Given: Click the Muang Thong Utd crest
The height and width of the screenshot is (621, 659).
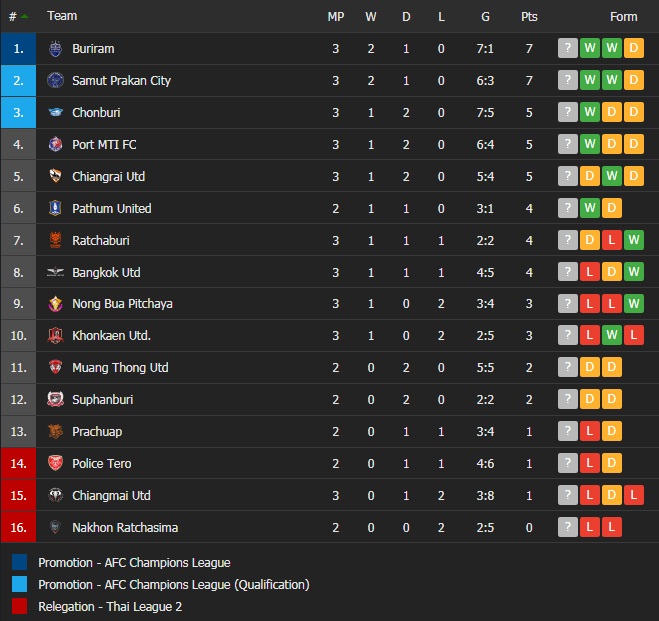Looking at the screenshot, I should tap(55, 368).
